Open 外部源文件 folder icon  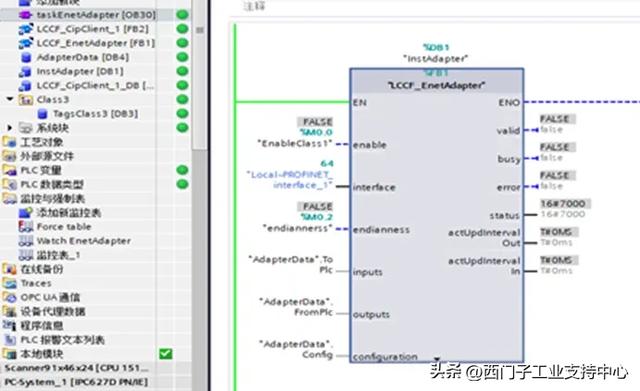pos(9,156)
